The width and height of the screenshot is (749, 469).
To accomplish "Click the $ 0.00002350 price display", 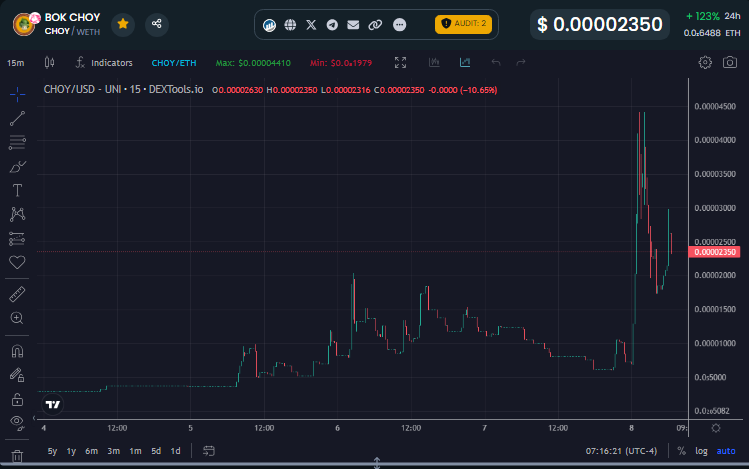I will click(x=599, y=24).
